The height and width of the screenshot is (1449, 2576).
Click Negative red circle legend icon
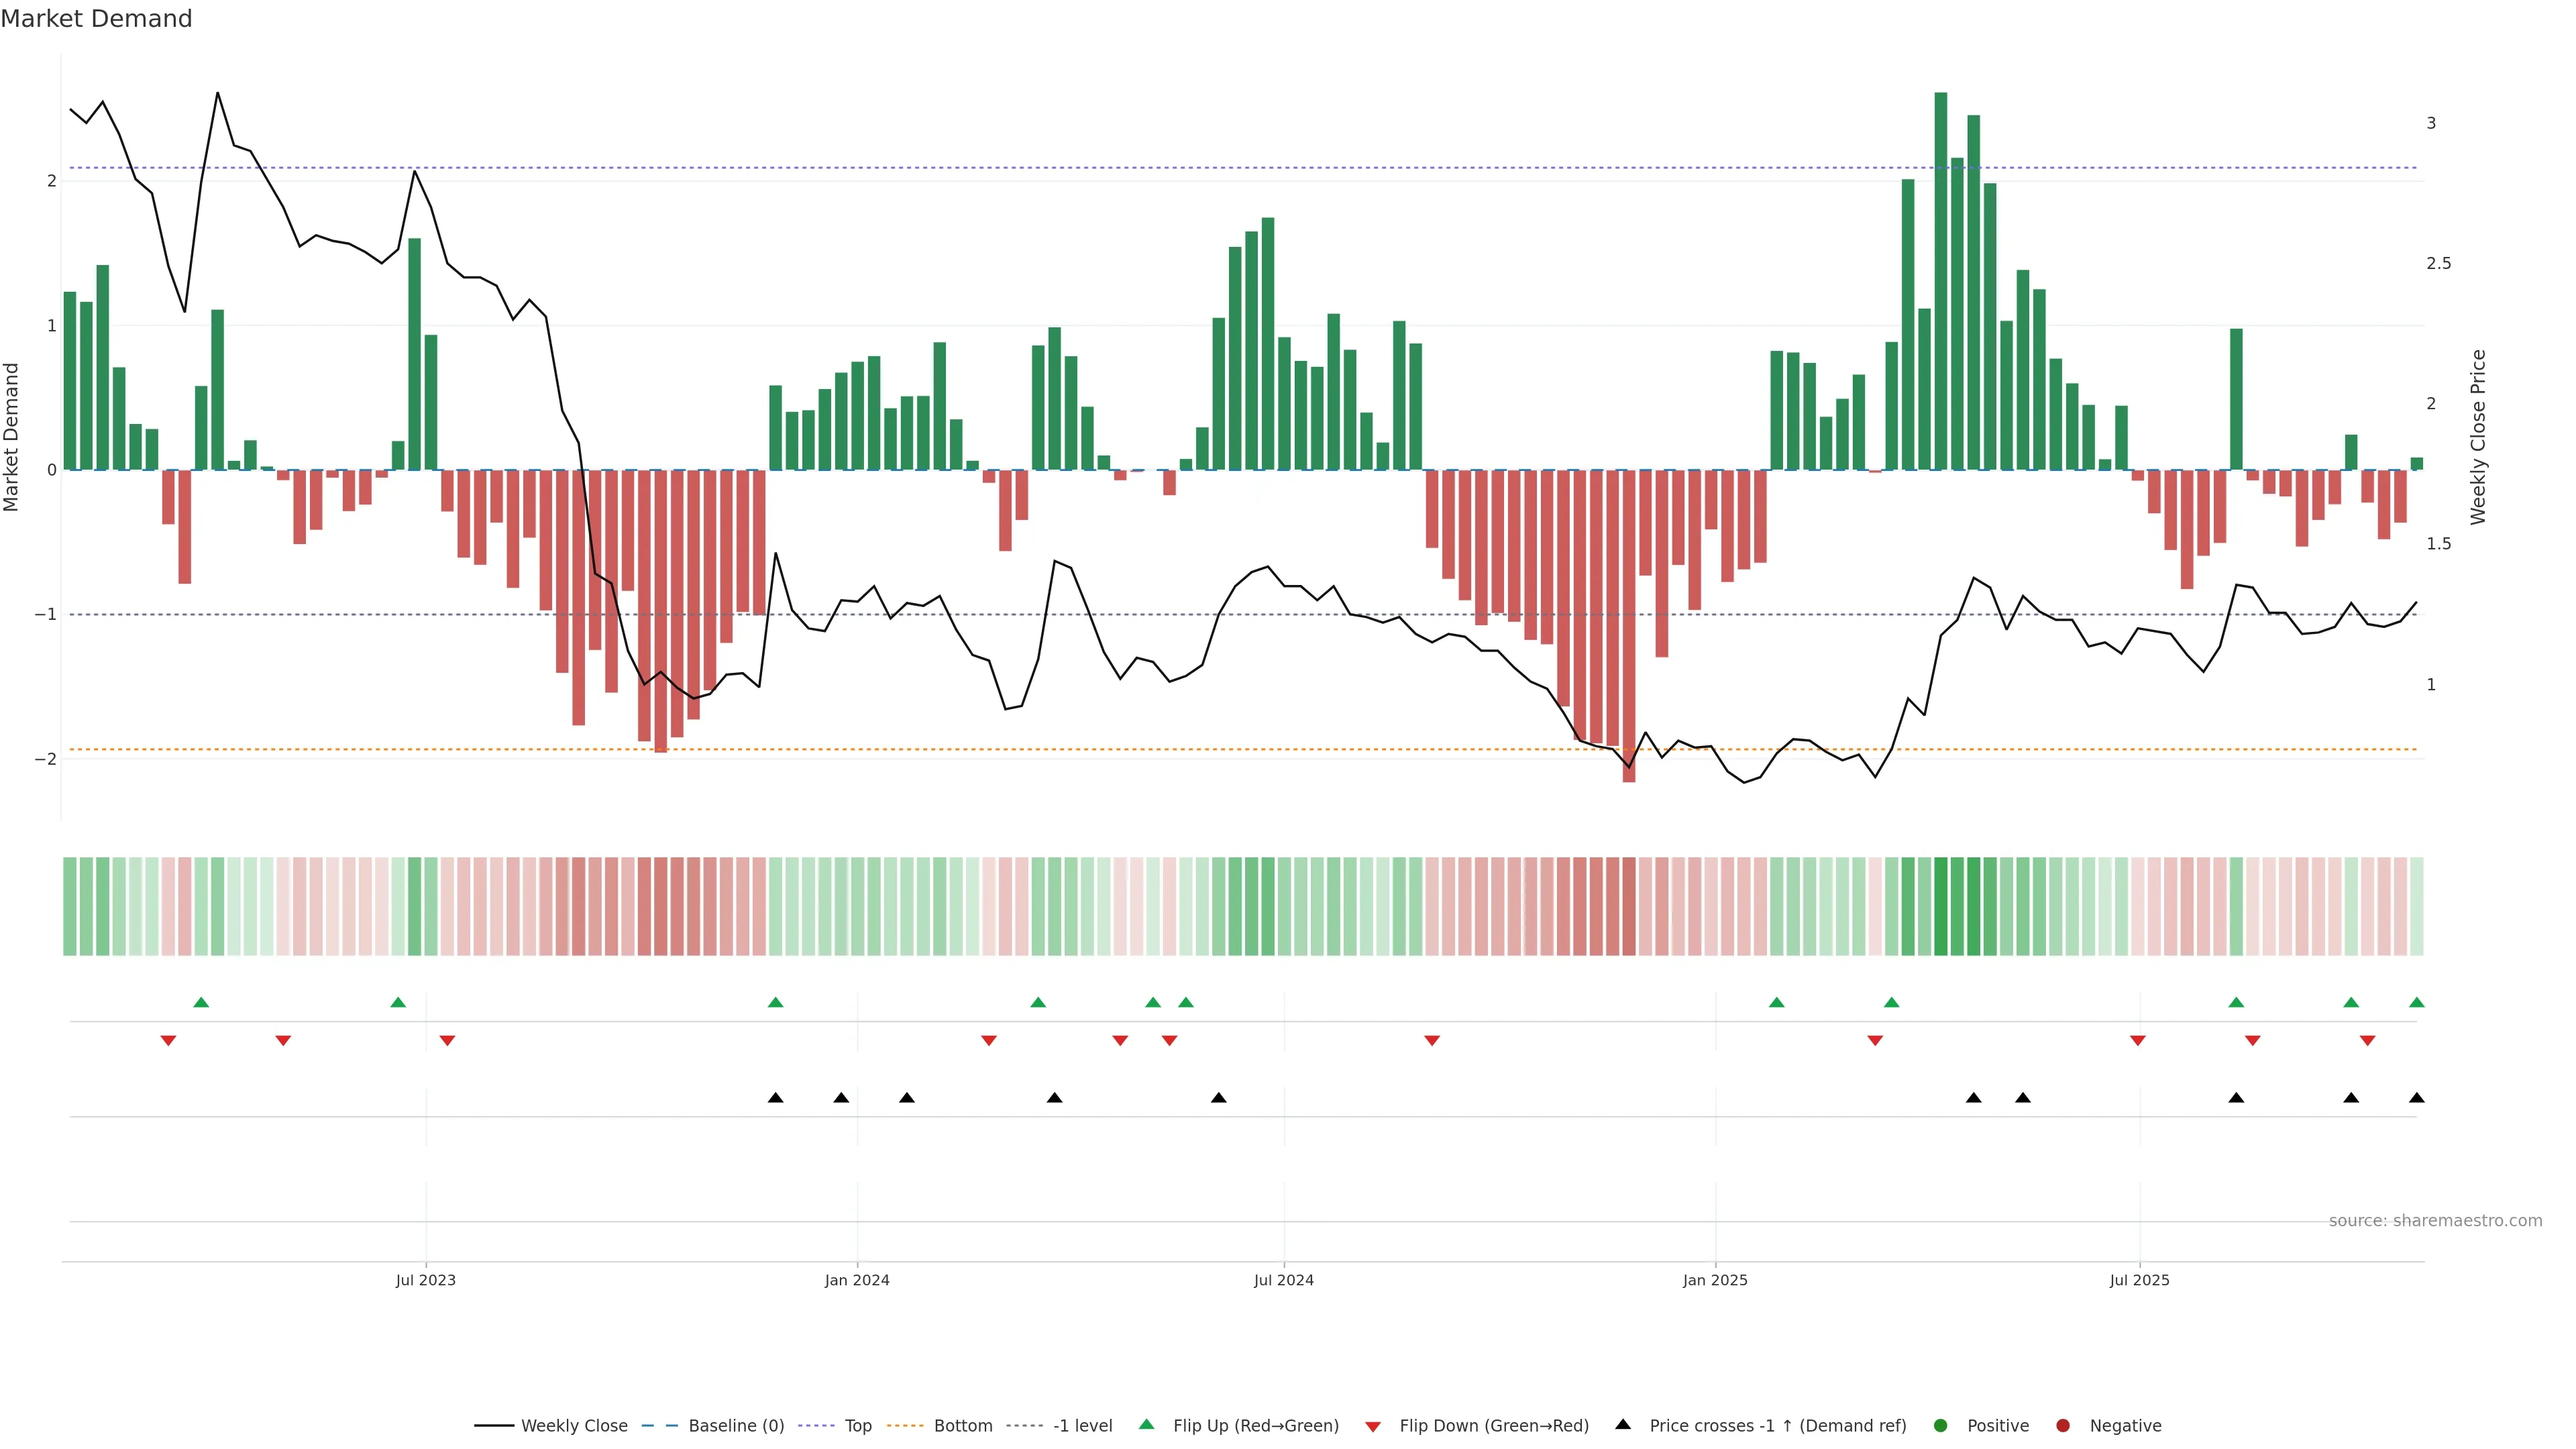[x=2063, y=1426]
